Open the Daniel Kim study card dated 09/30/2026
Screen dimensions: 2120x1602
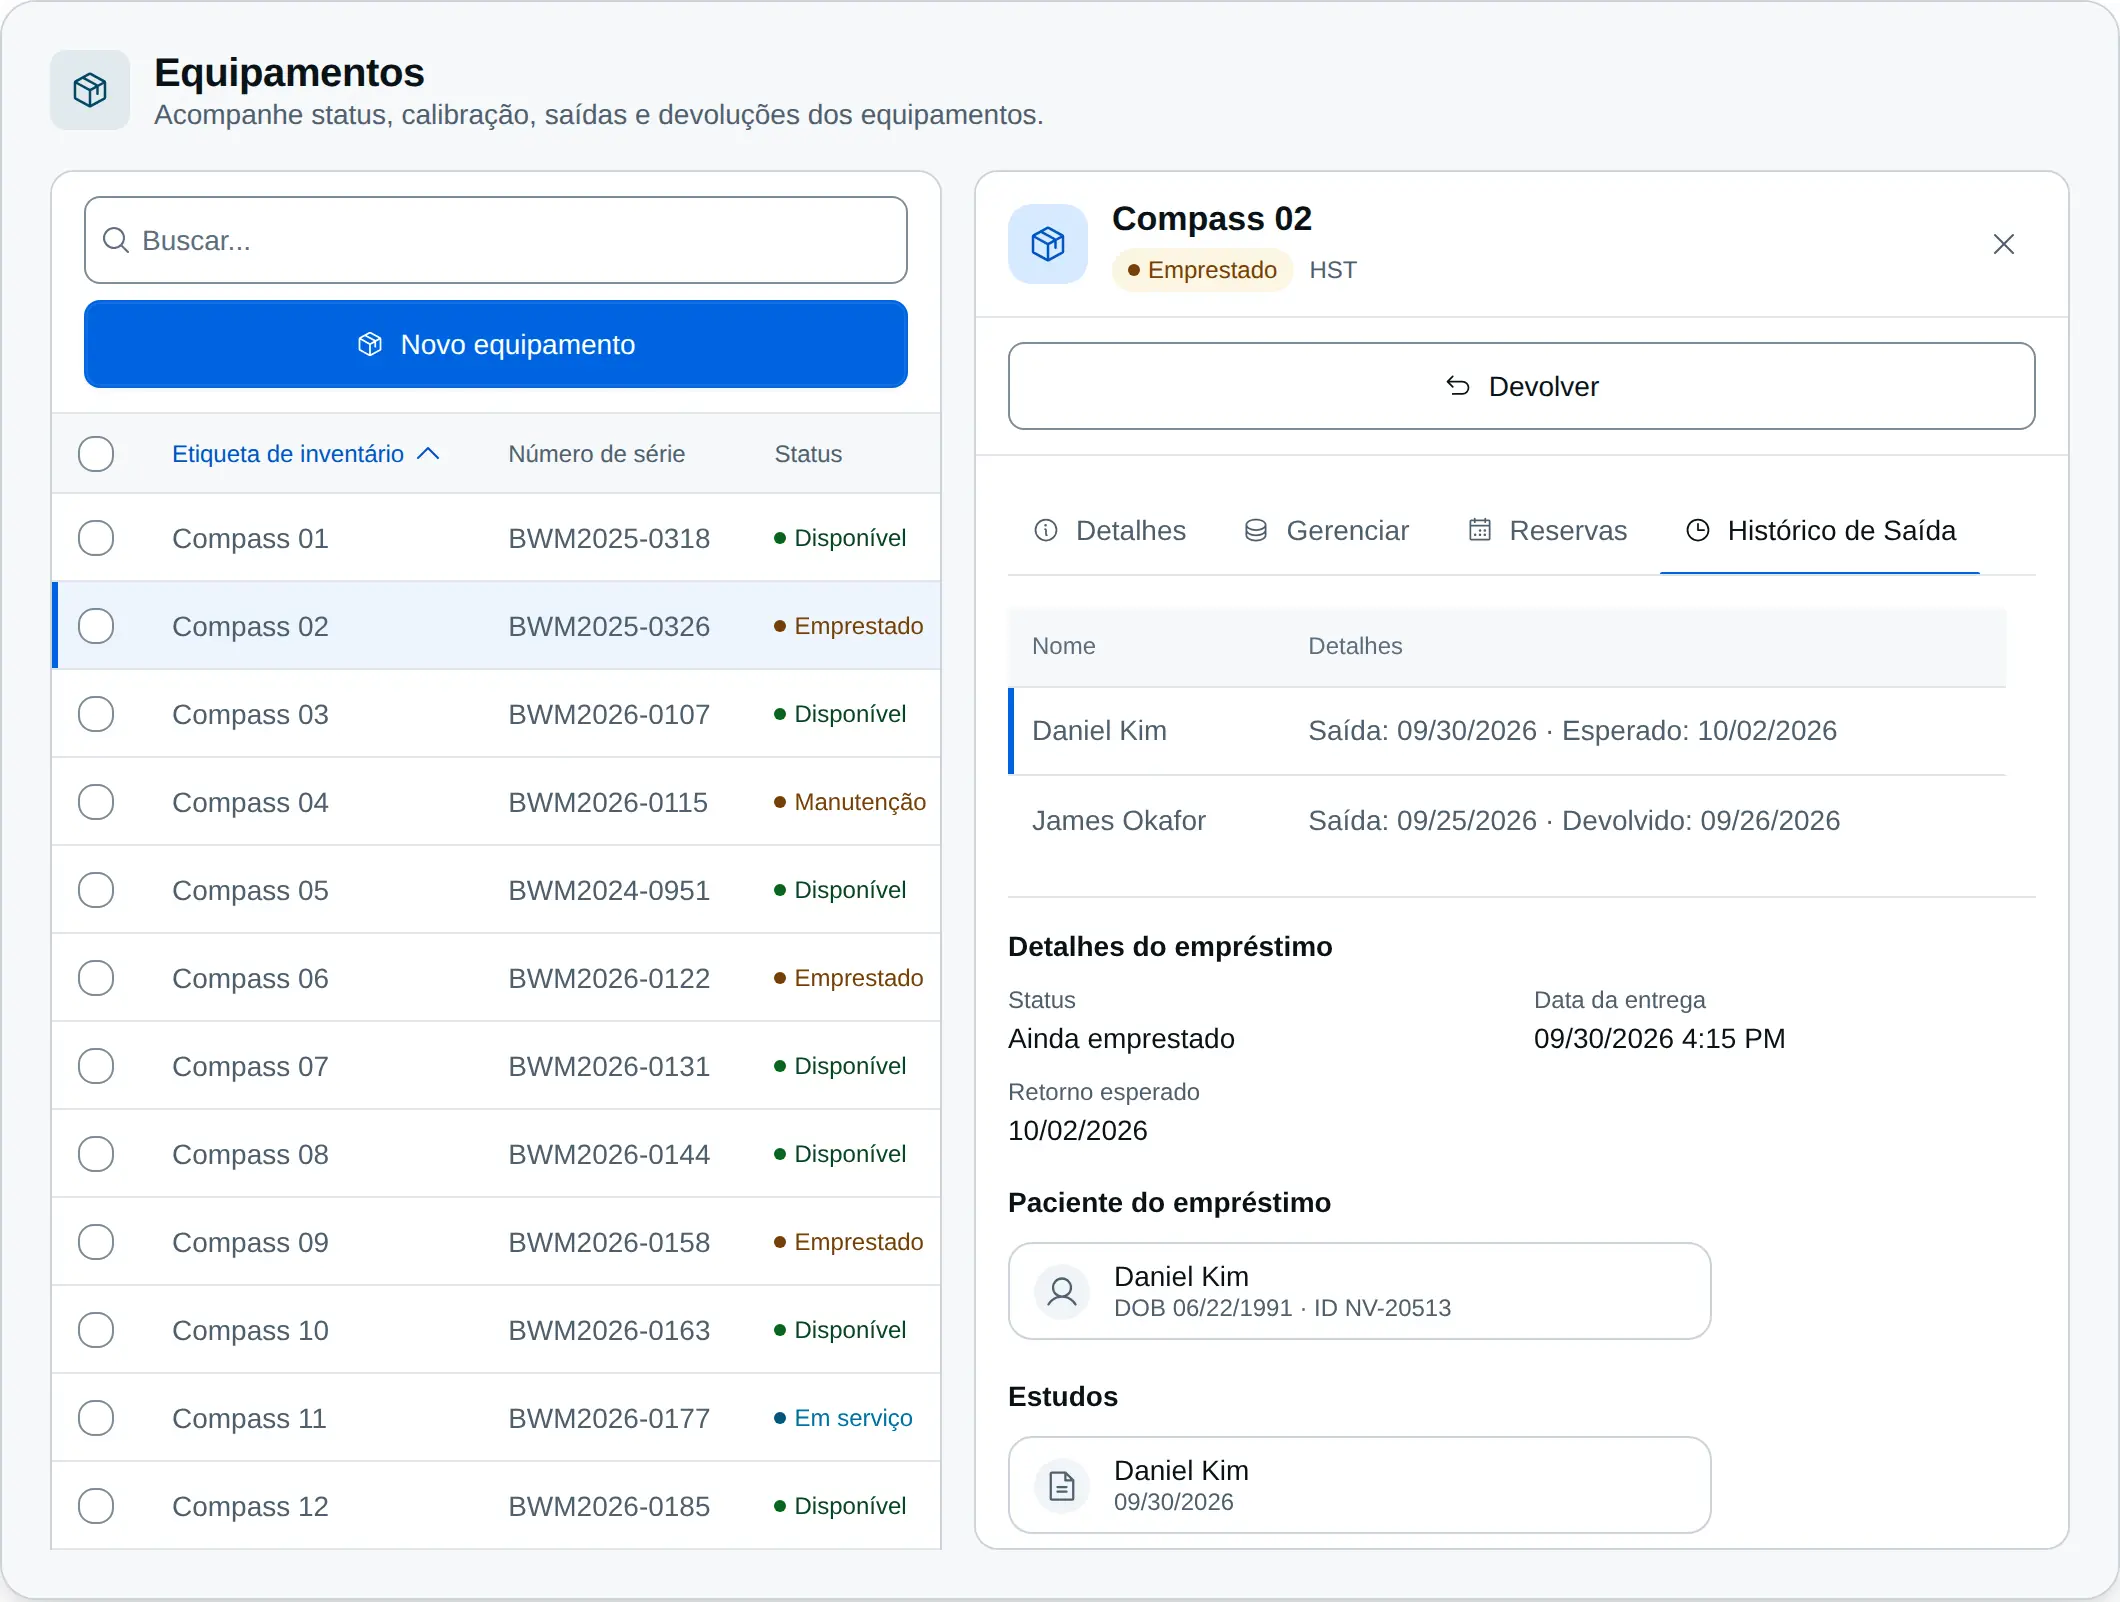click(1359, 1485)
